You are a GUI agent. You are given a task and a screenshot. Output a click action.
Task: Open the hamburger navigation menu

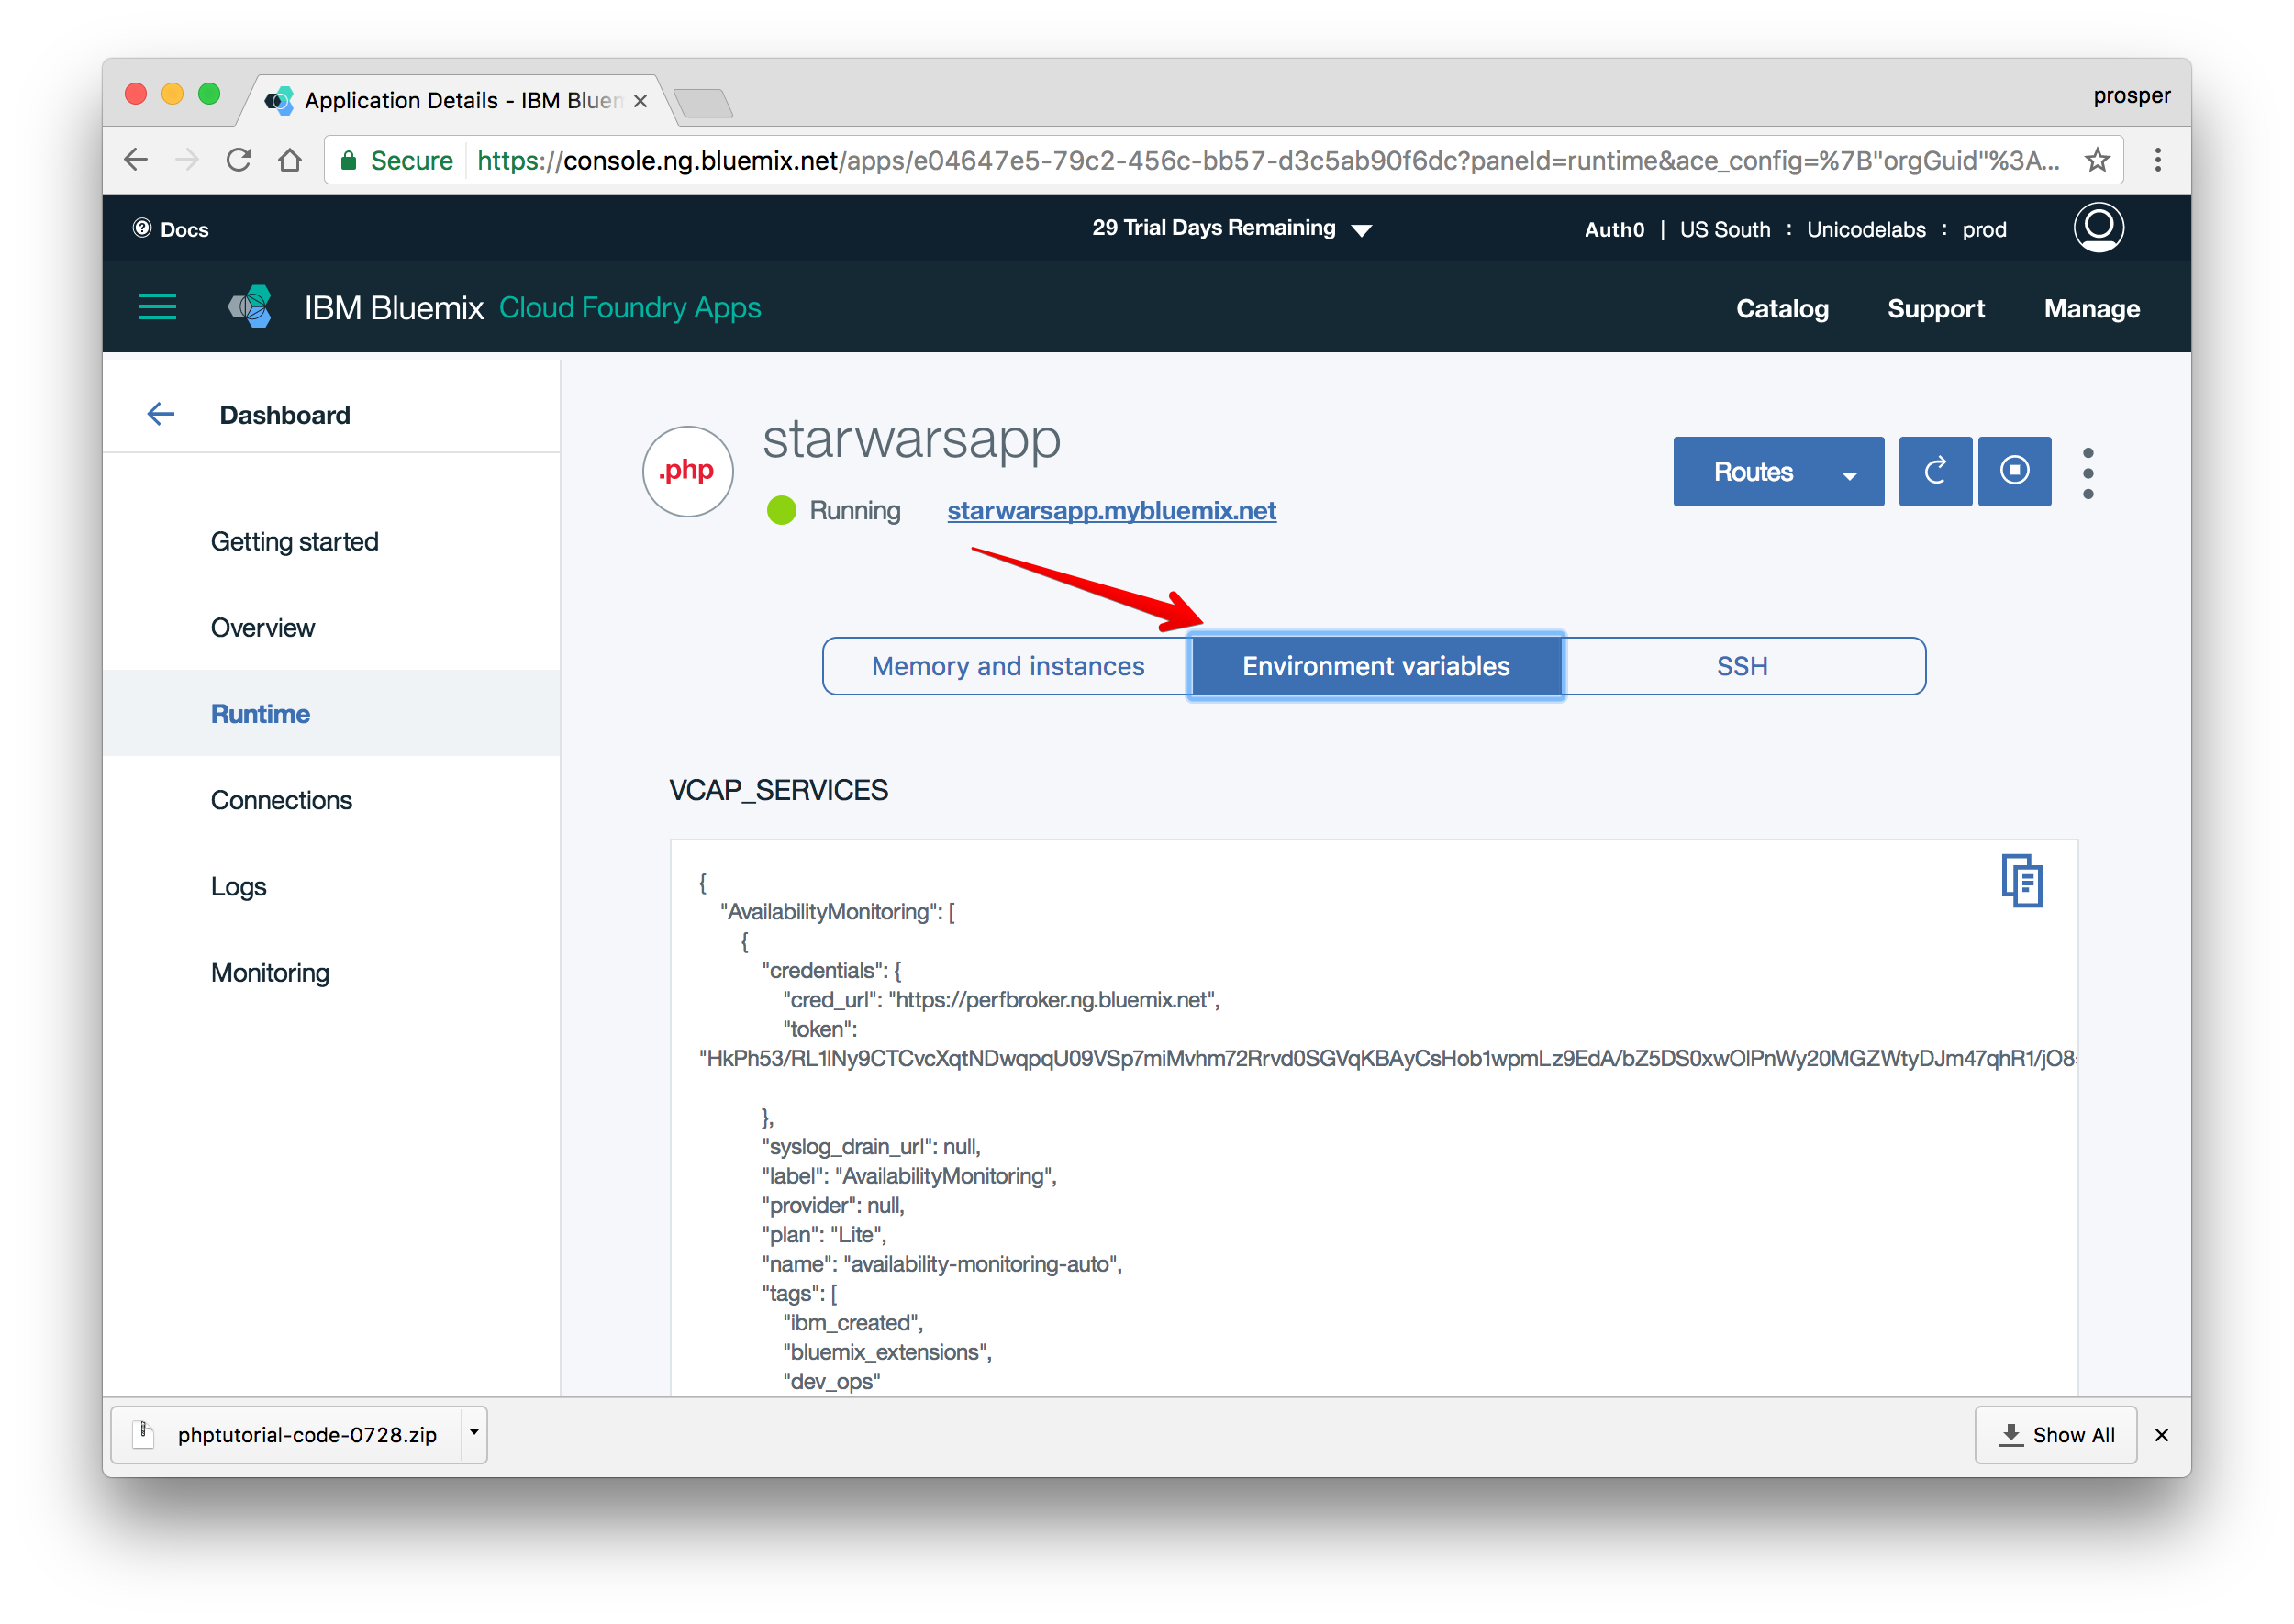[157, 307]
